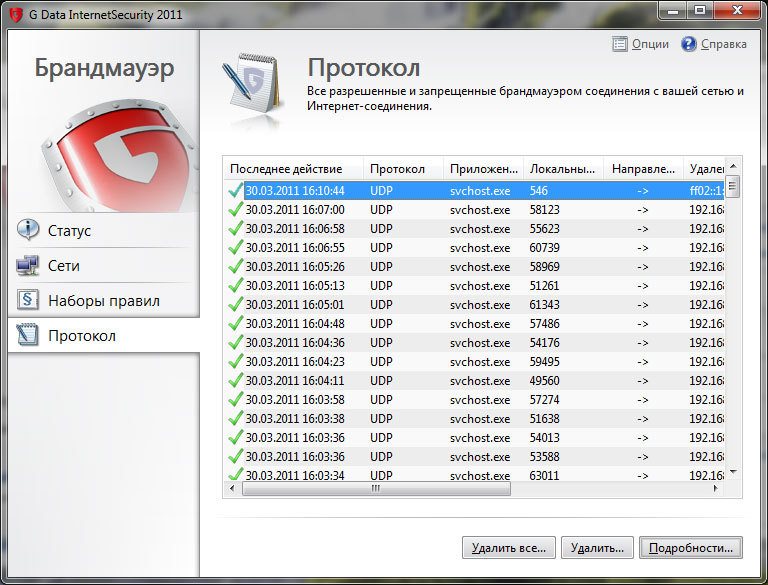Click the Удалить все... button
768x585 pixels.
pyautogui.click(x=508, y=547)
